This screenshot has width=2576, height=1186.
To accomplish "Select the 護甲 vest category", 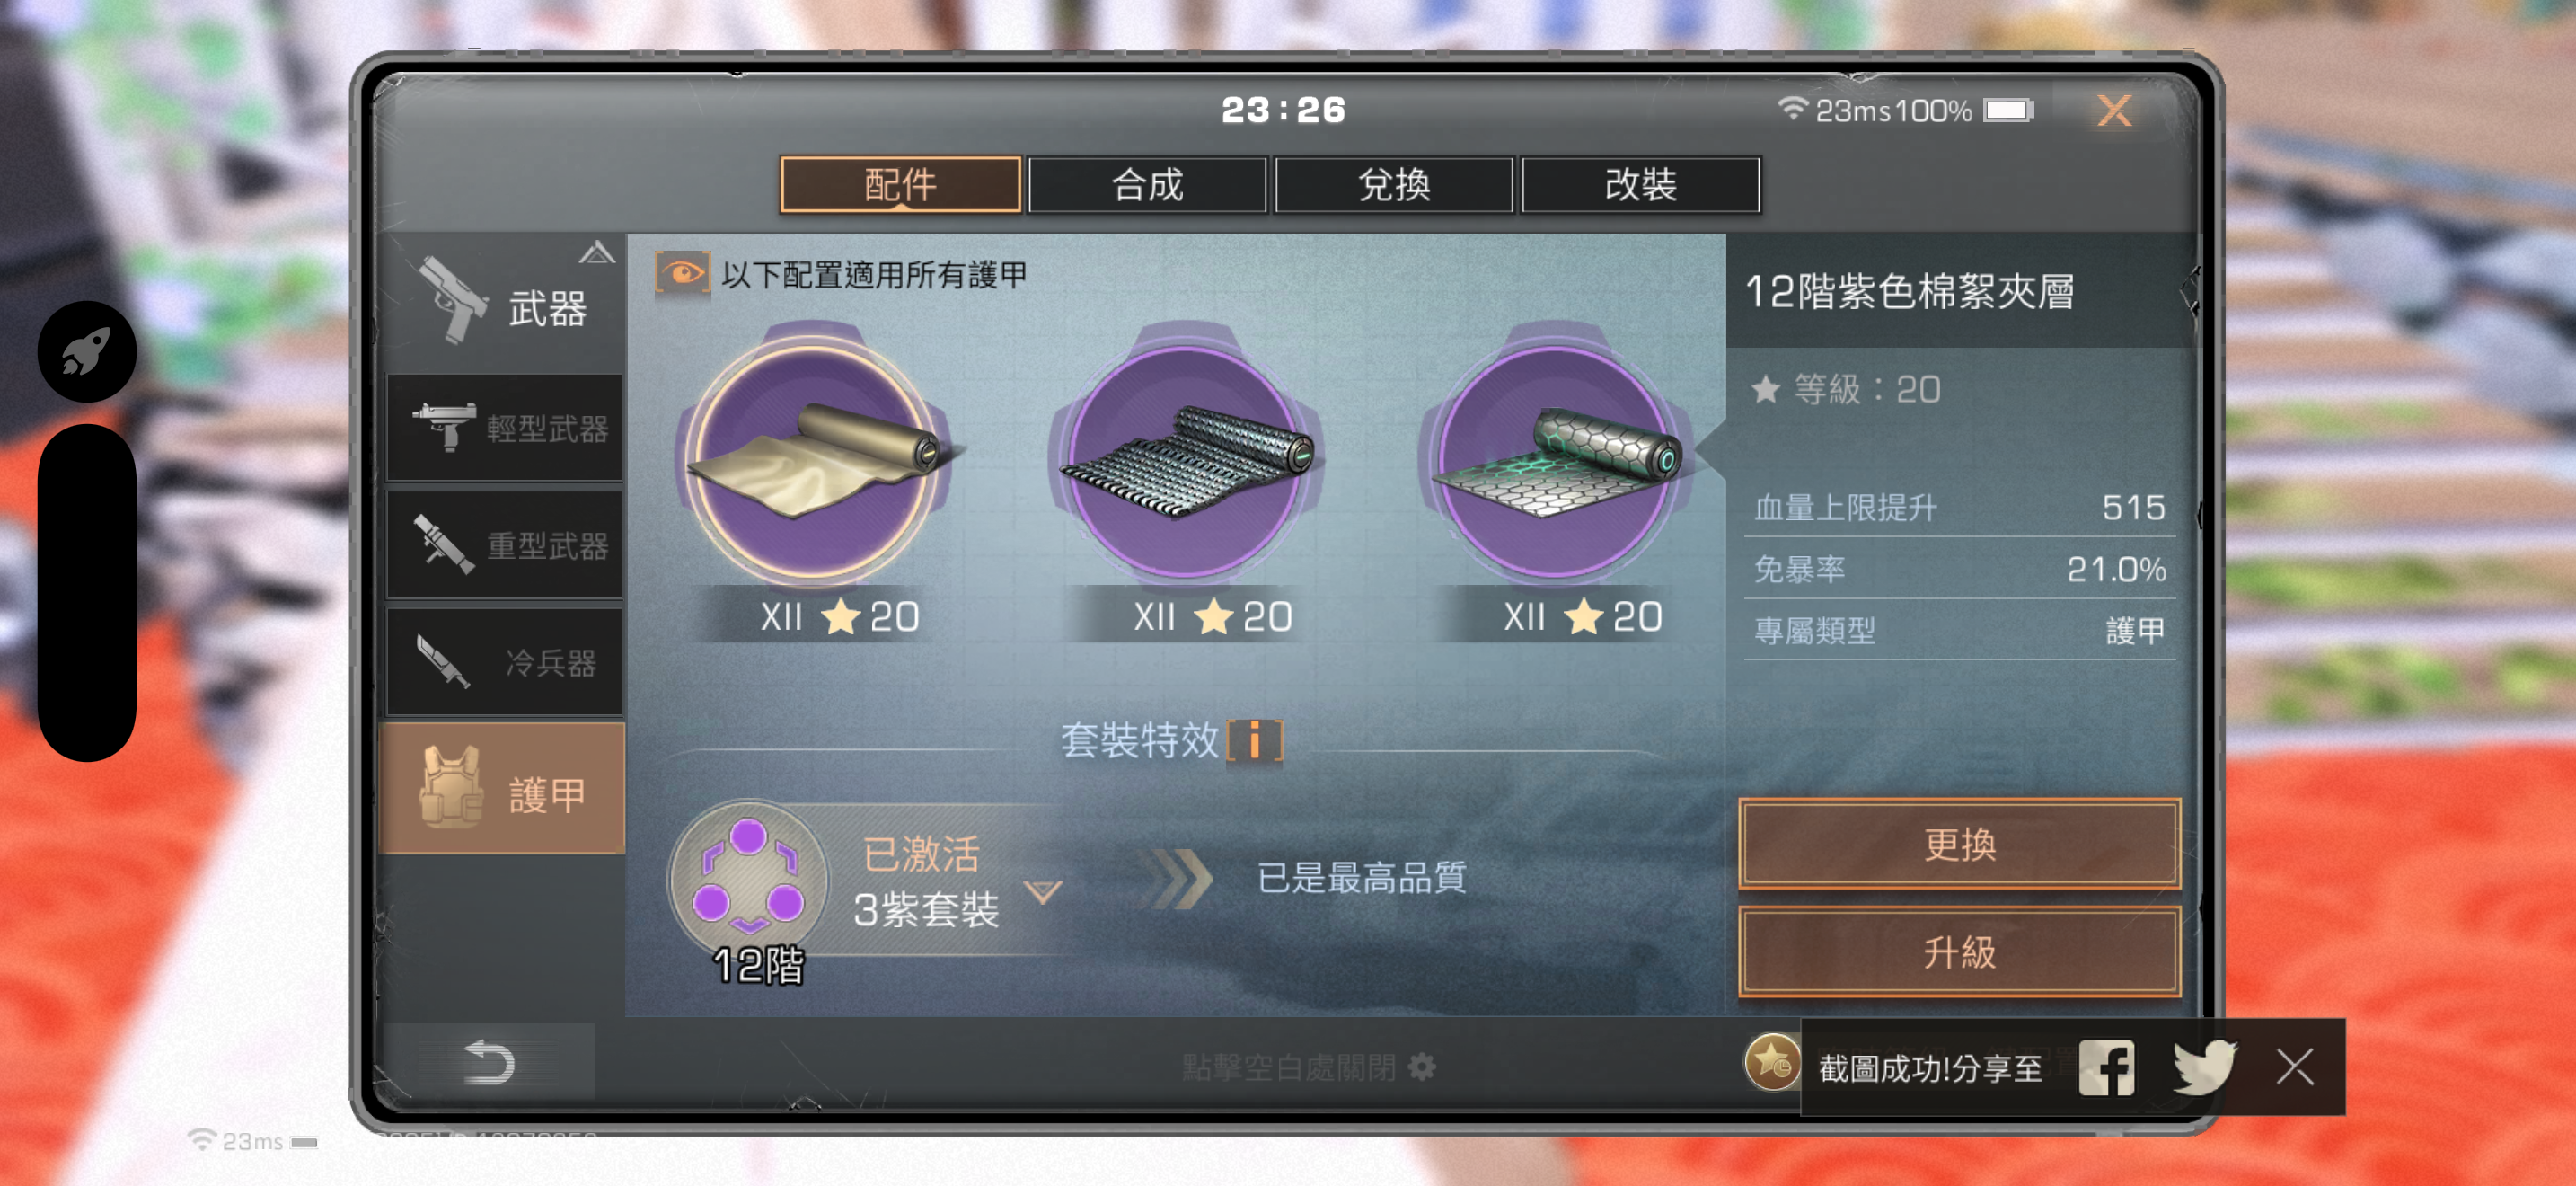I will click(503, 789).
